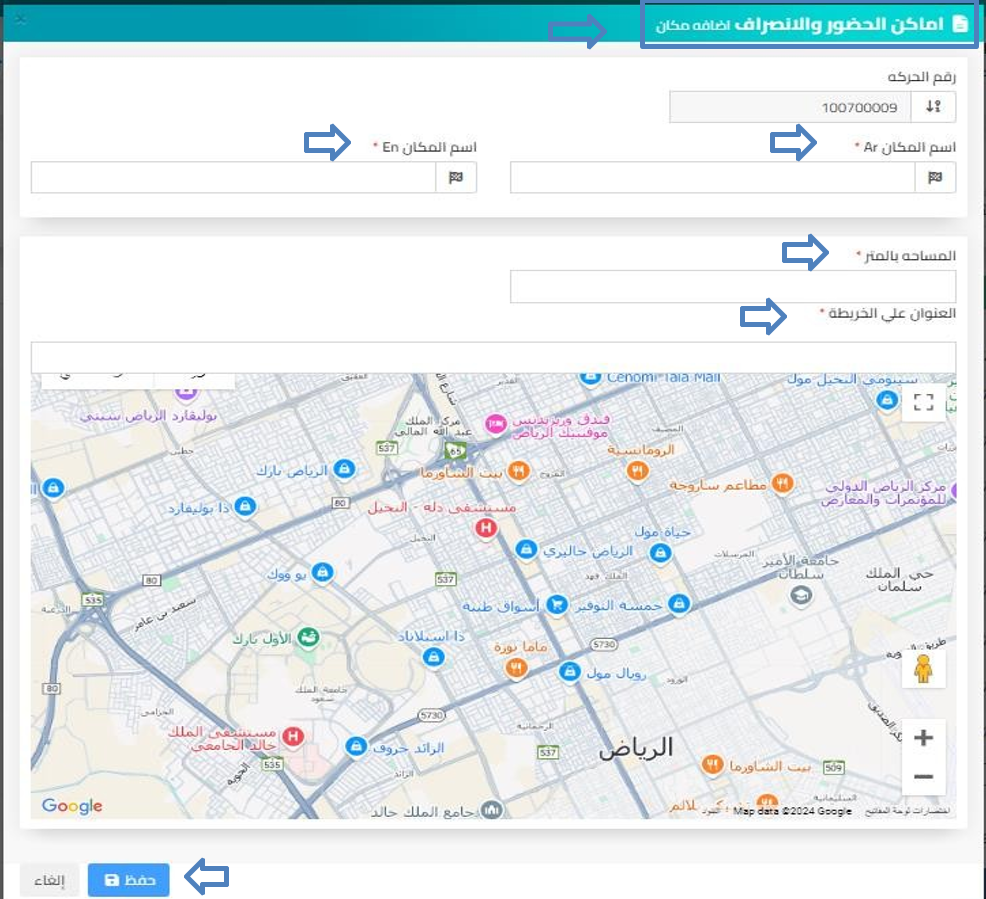Open the Google logo link on the map
This screenshot has width=986, height=899.
[x=72, y=805]
